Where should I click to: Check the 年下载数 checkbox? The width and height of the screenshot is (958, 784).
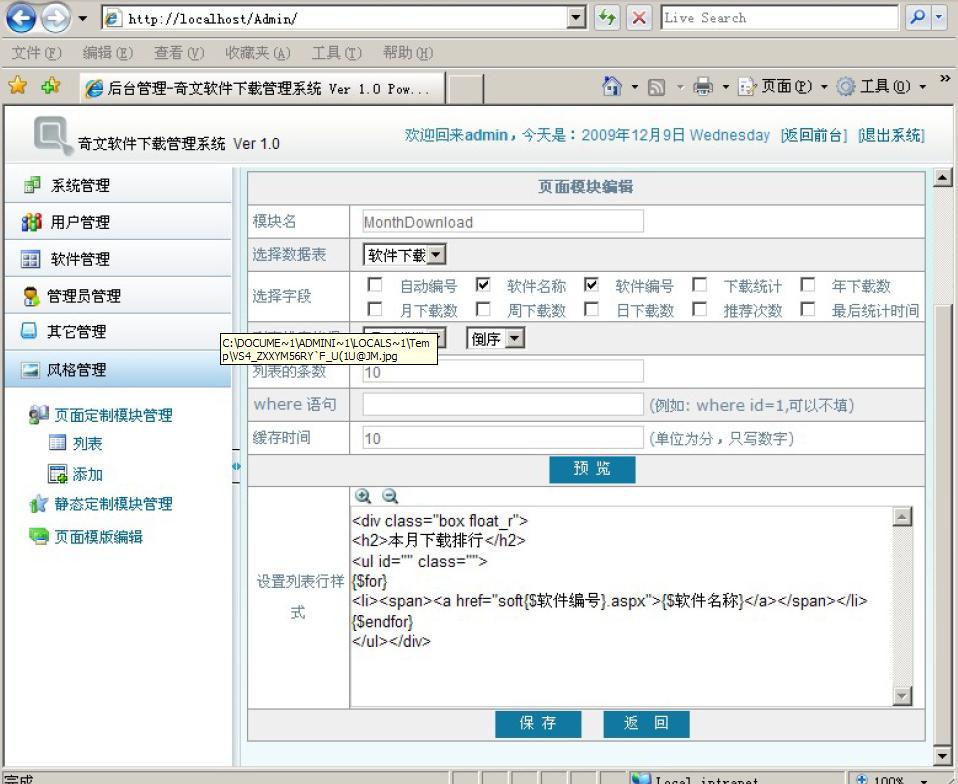click(808, 285)
